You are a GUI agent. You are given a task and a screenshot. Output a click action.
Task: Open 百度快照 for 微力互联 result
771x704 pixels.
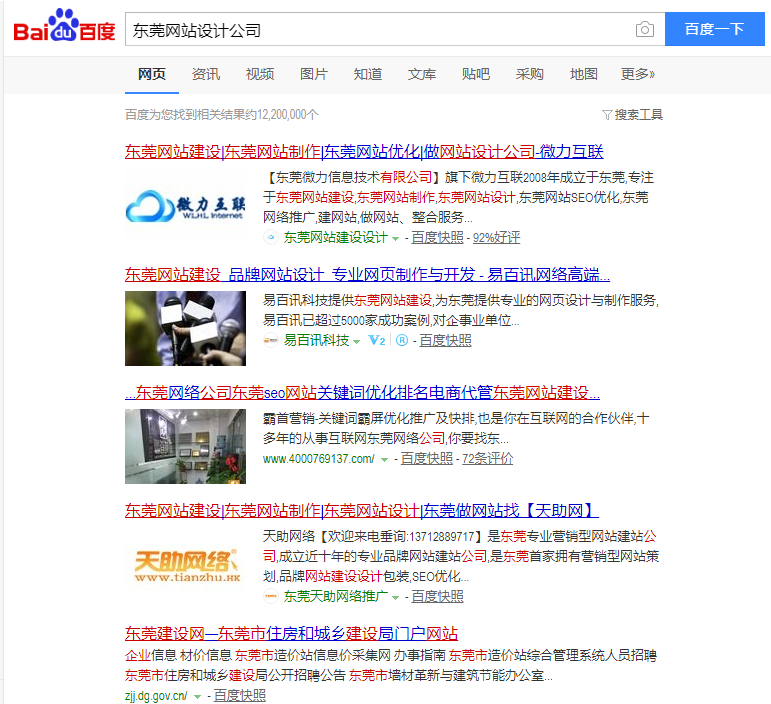point(437,237)
